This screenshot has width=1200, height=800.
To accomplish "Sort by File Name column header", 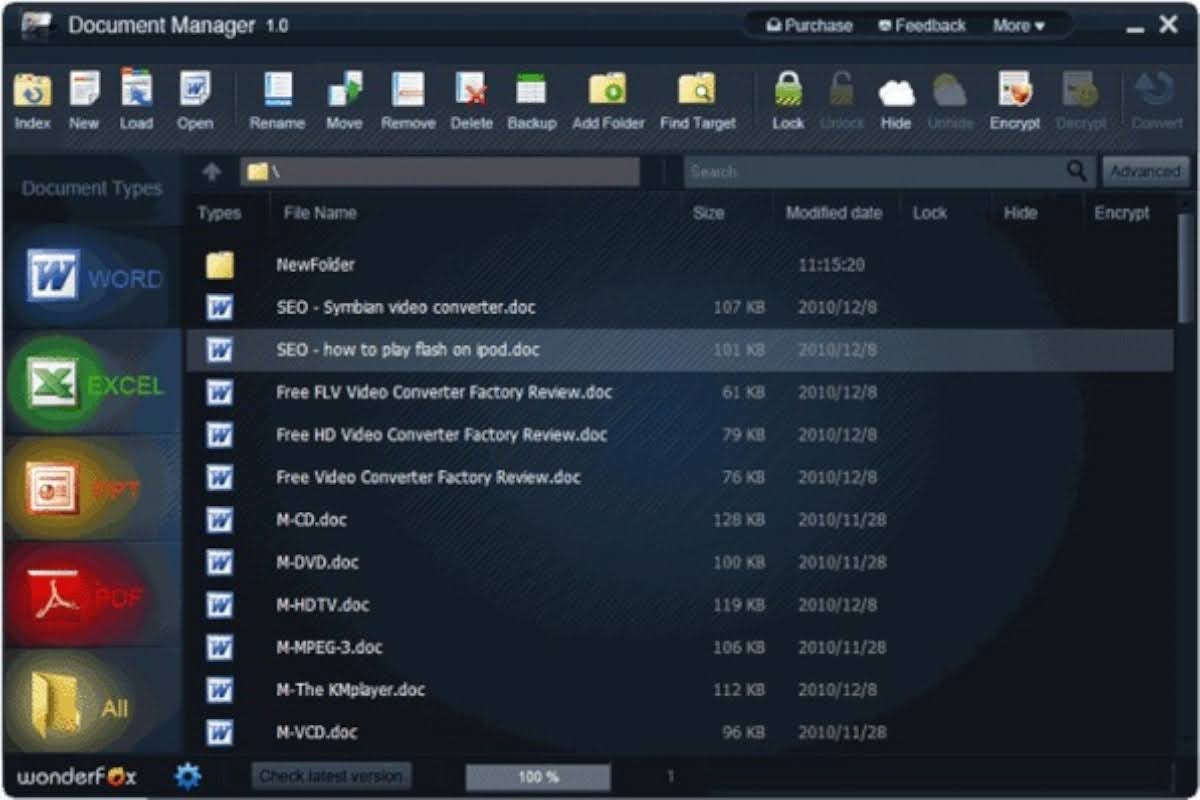I will [320, 213].
